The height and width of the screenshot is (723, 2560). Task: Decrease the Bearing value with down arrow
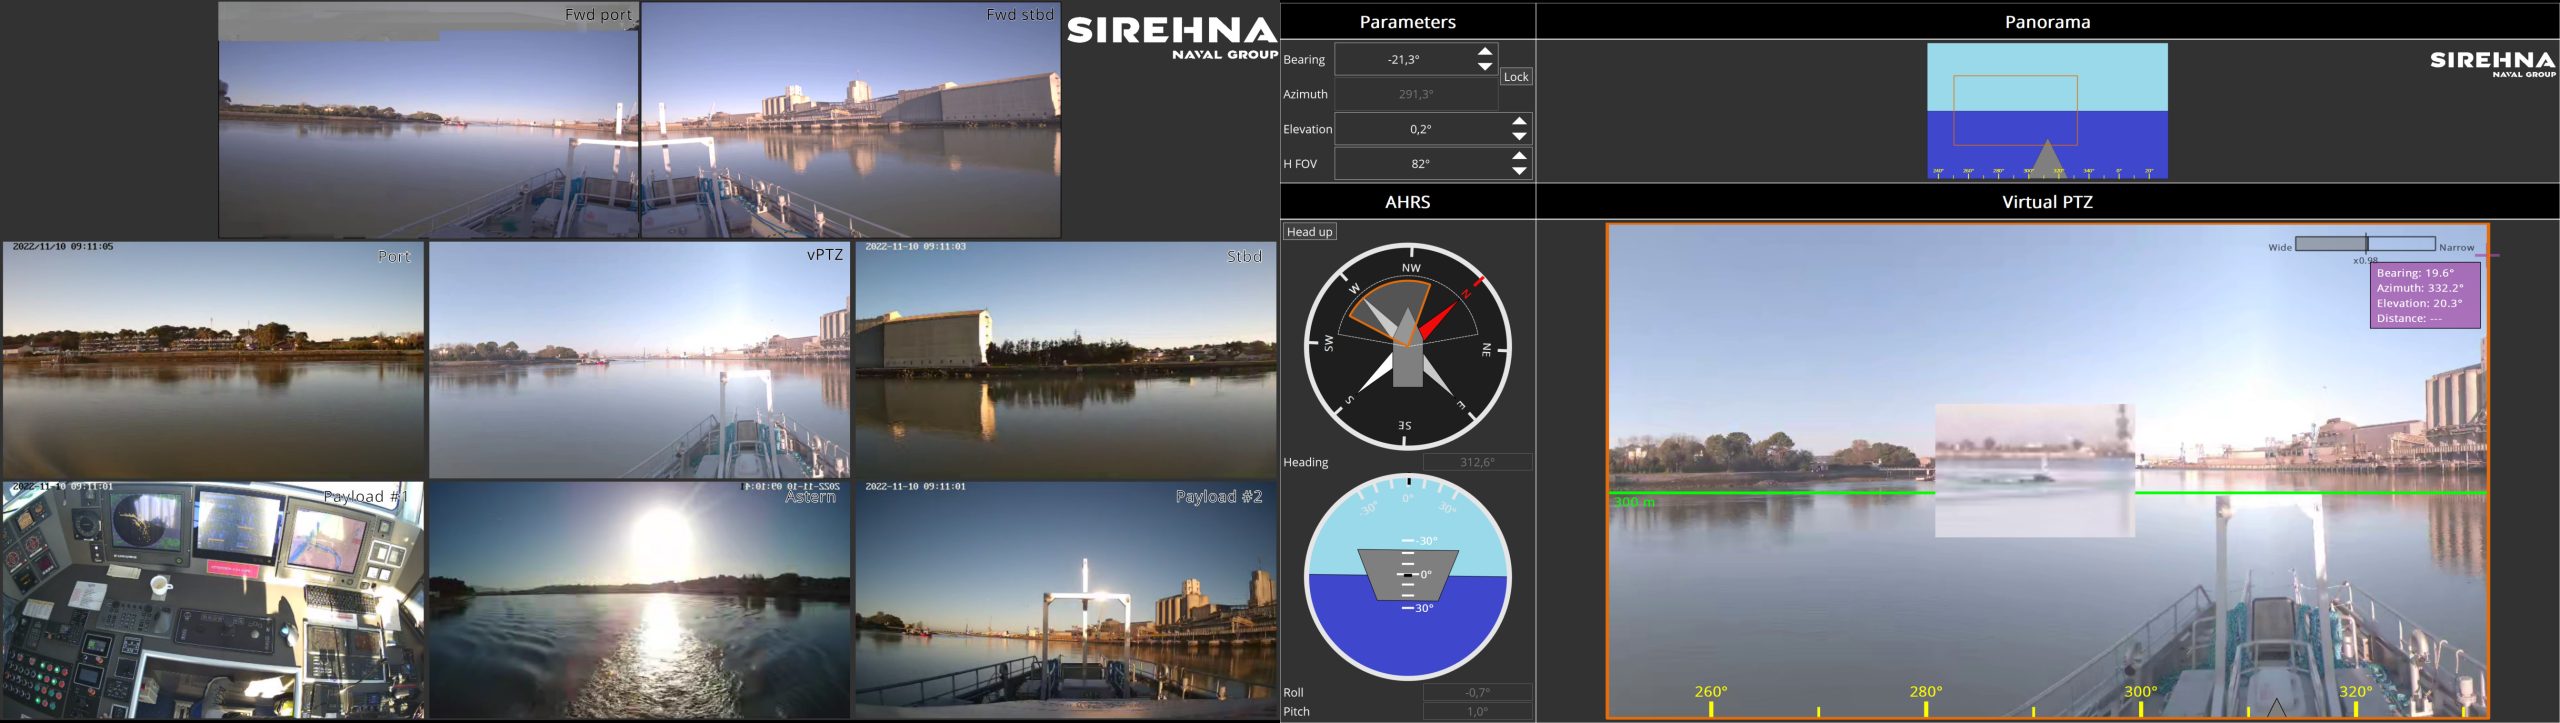(1485, 67)
